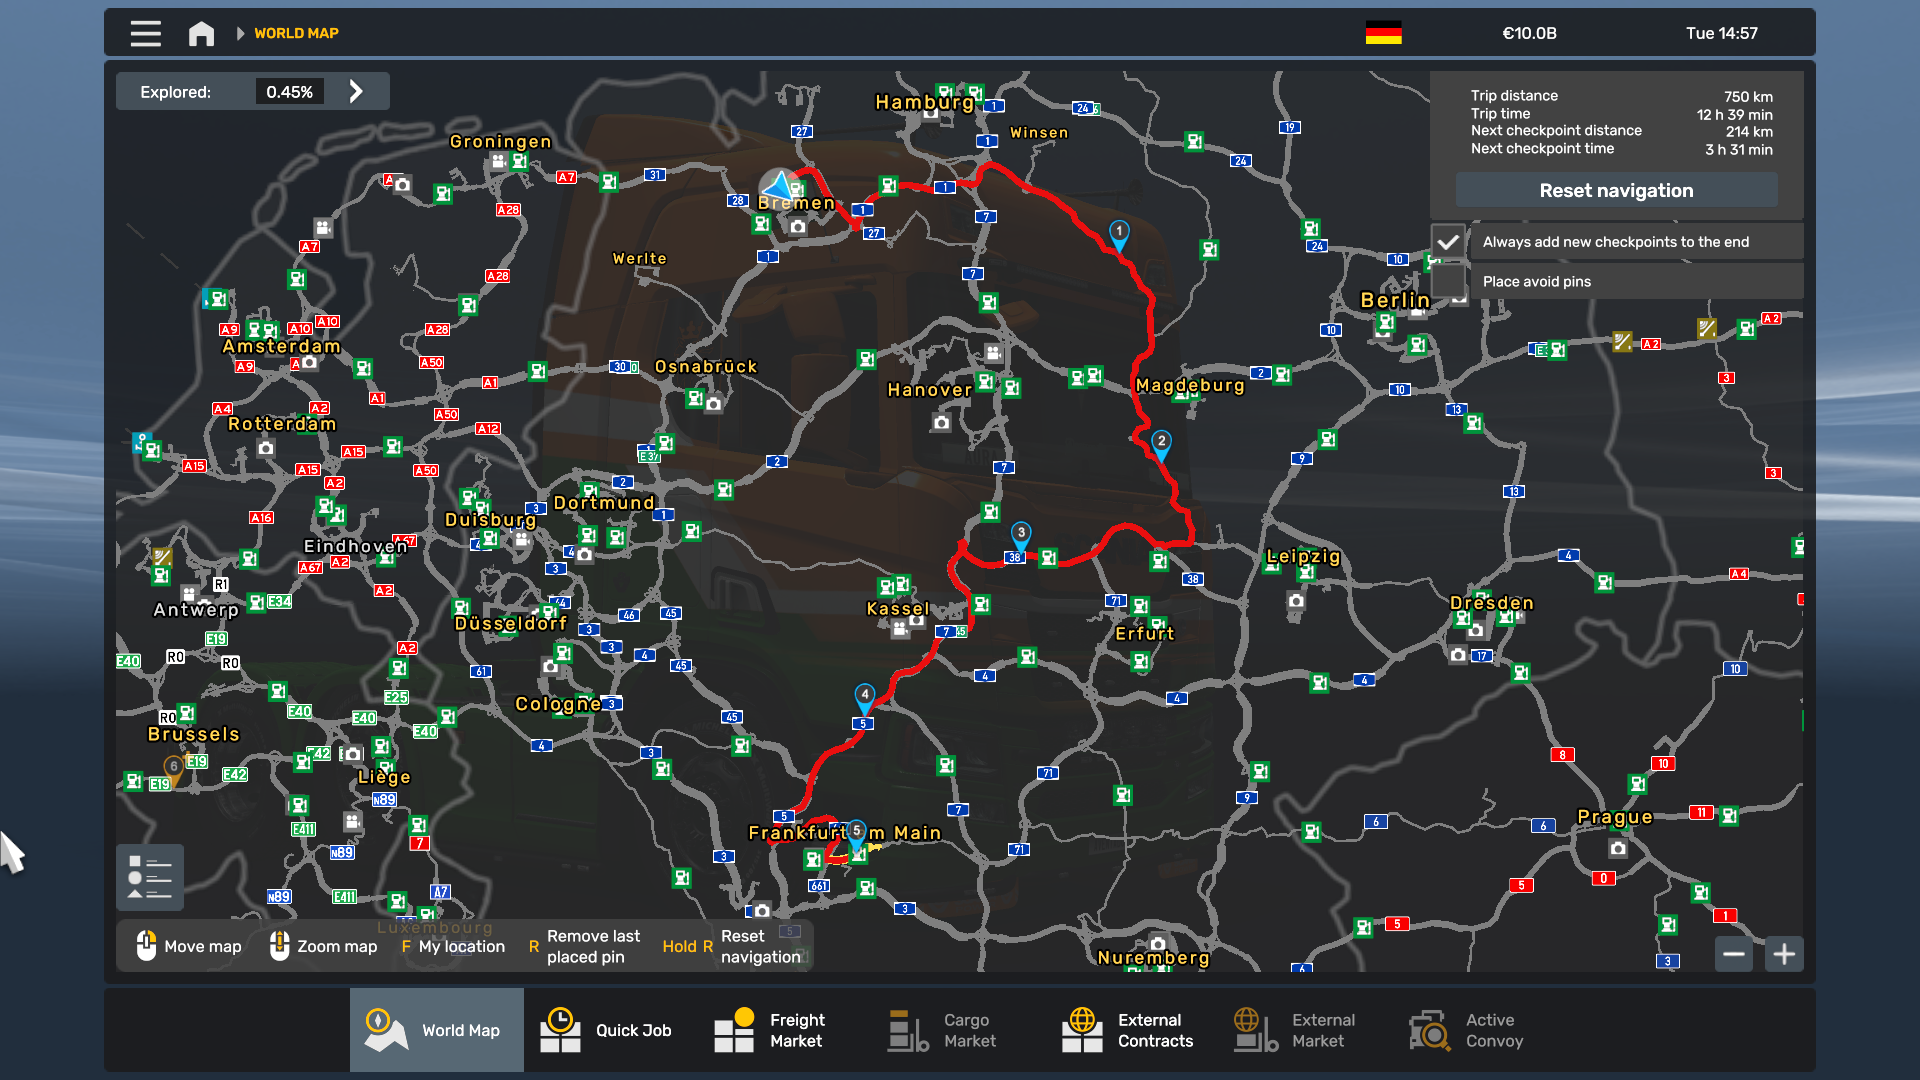Zoom out with the minus button
This screenshot has width=1920, height=1080.
pyautogui.click(x=1734, y=954)
